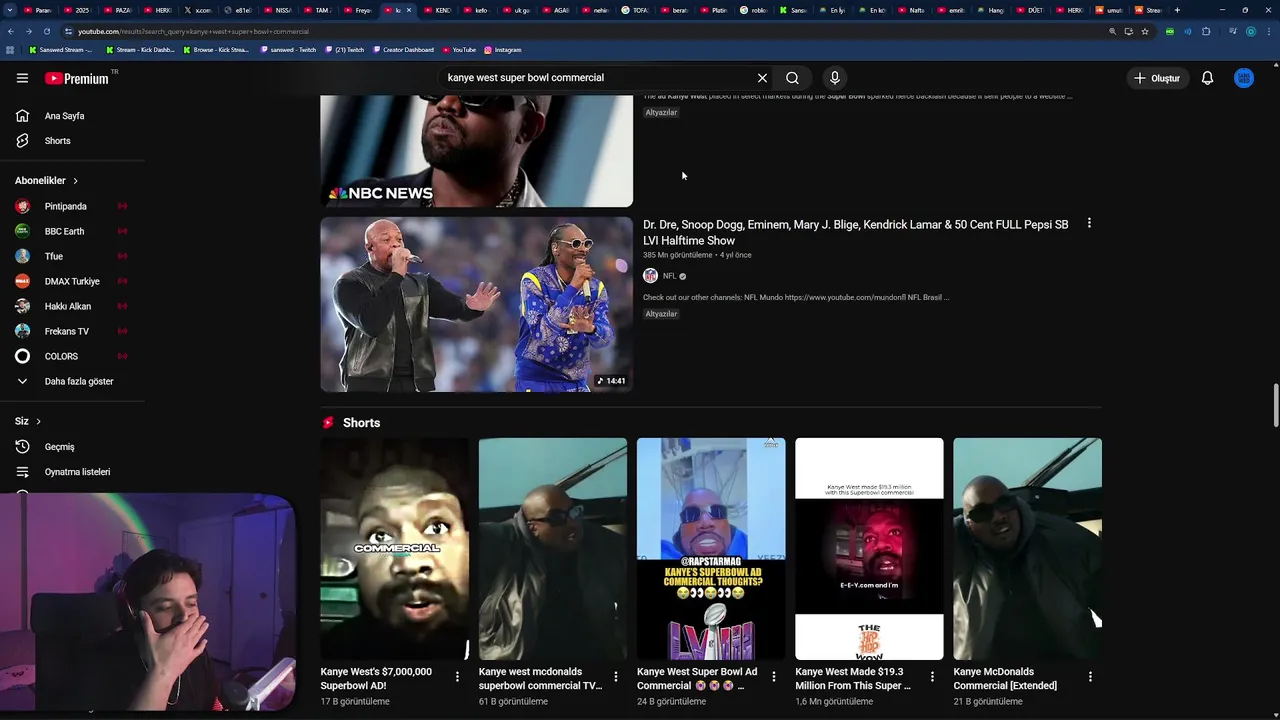
Task: Open options for Kanye McDonalds Commercial Extended short
Action: point(1090,677)
